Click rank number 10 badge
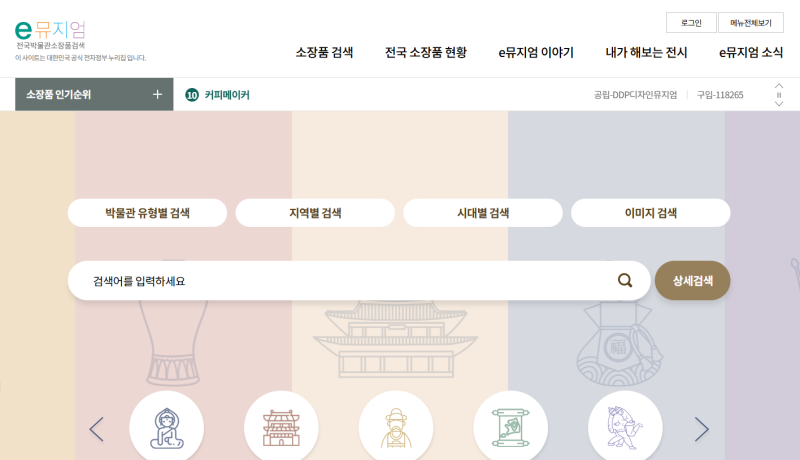Screen dimensions: 800x460 click(192, 95)
